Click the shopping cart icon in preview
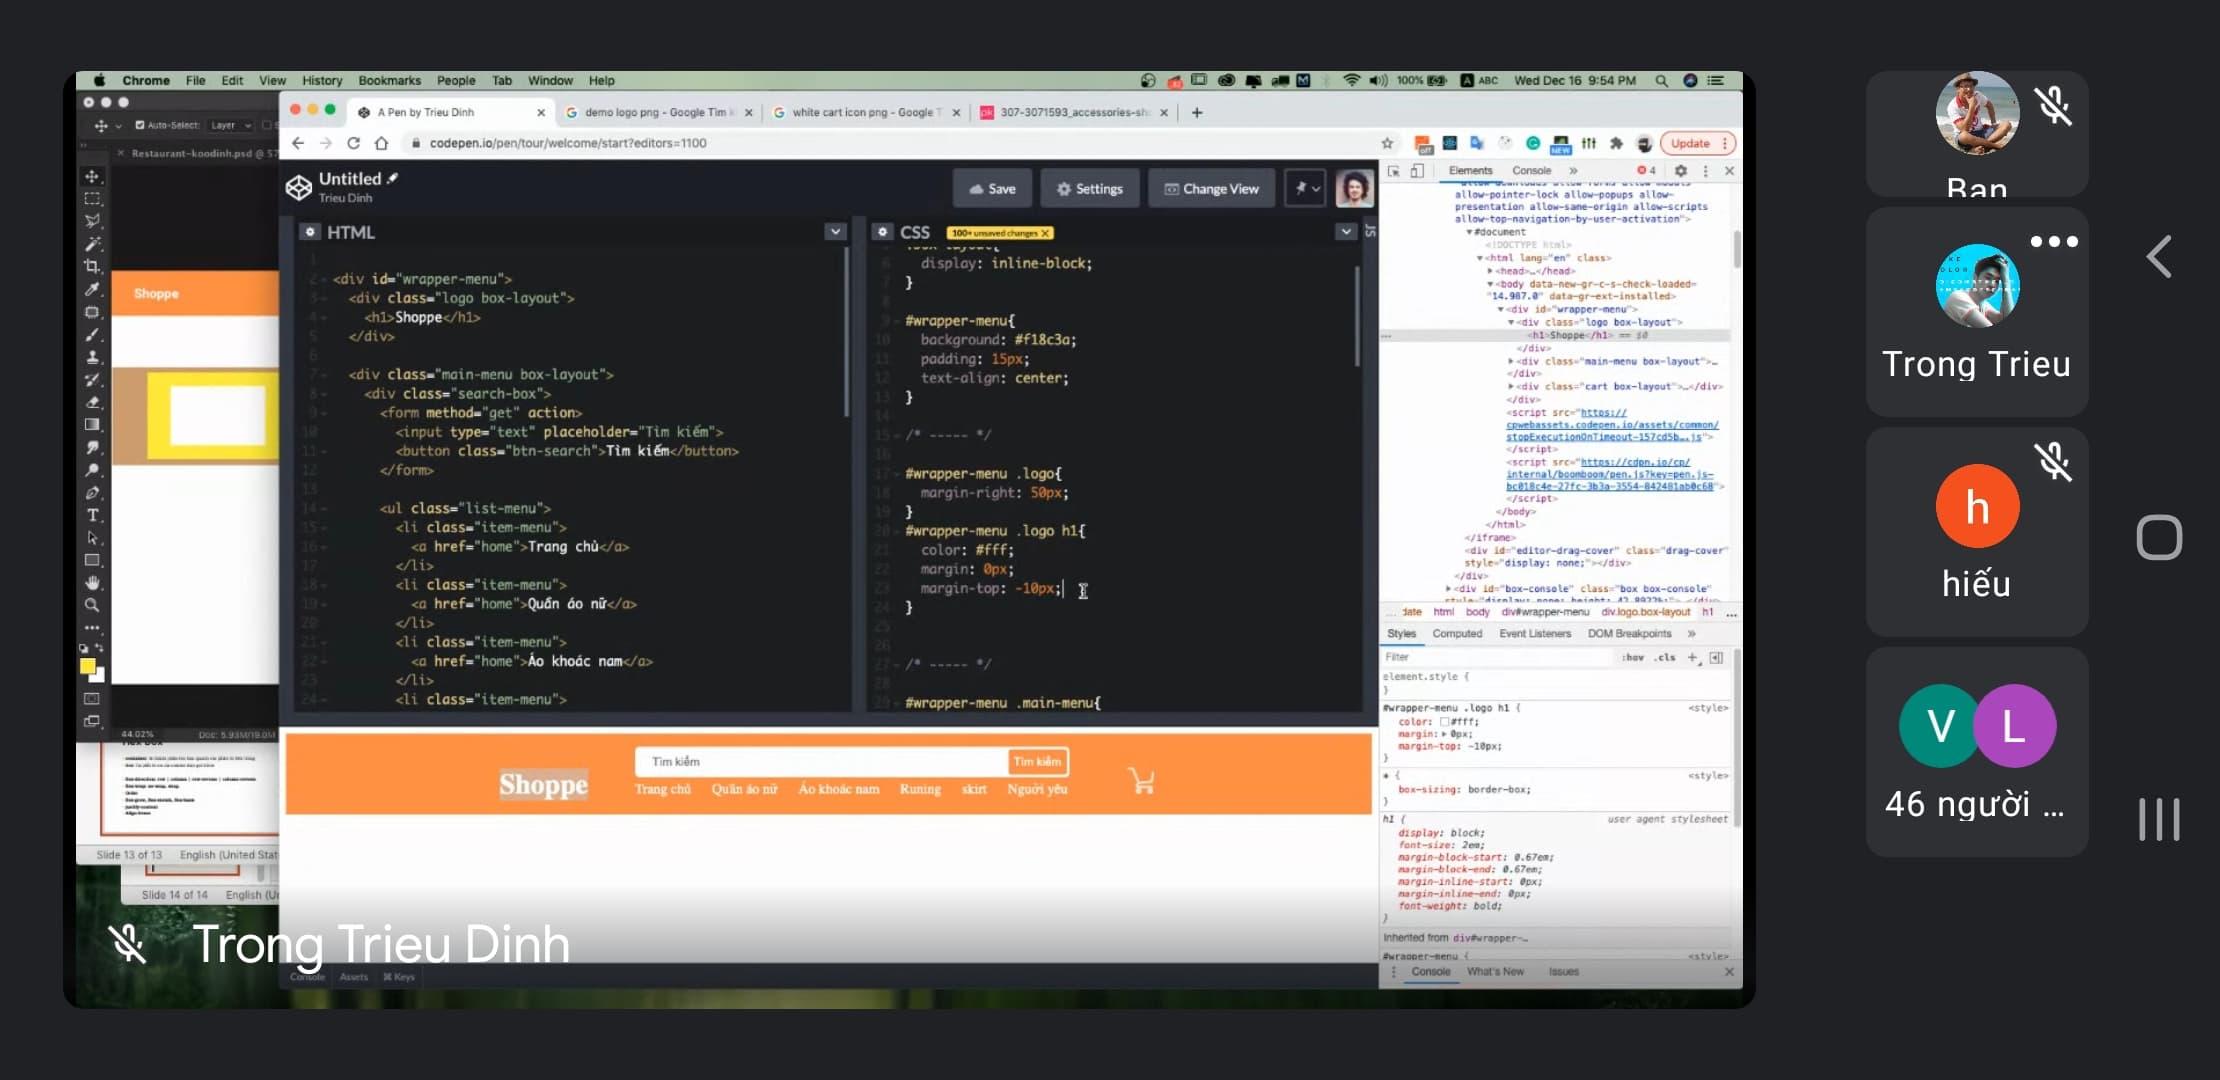The image size is (2220, 1080). [1141, 780]
